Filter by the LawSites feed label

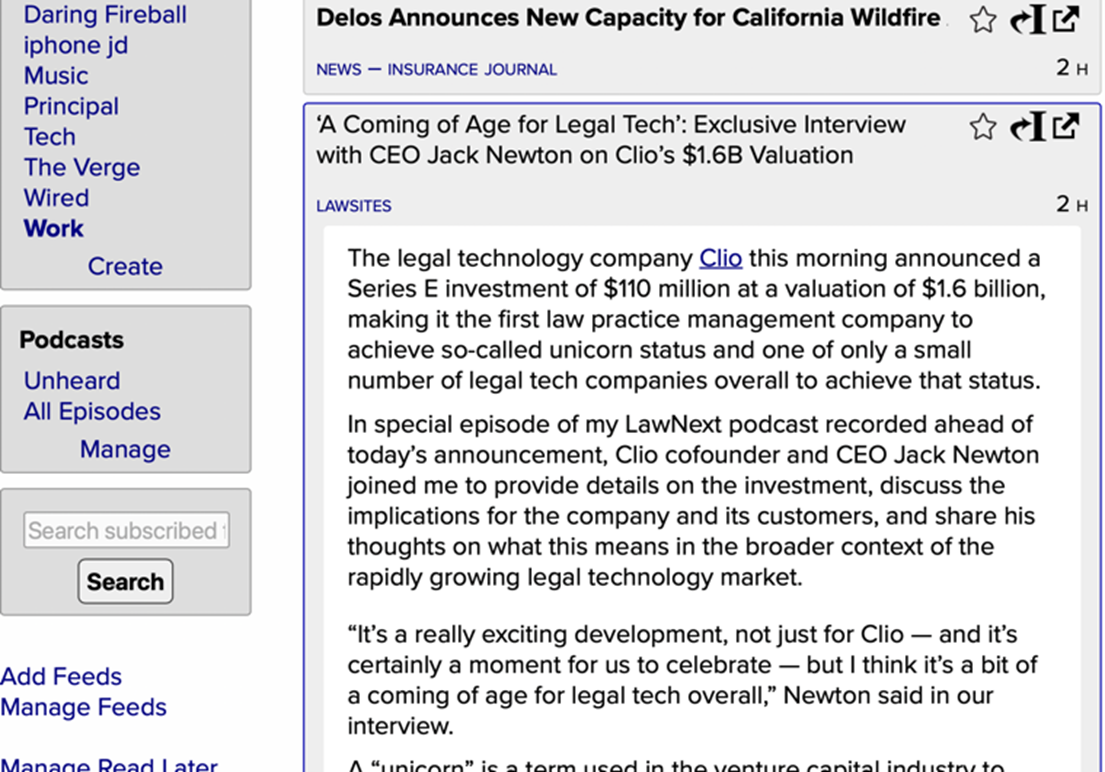tap(354, 206)
